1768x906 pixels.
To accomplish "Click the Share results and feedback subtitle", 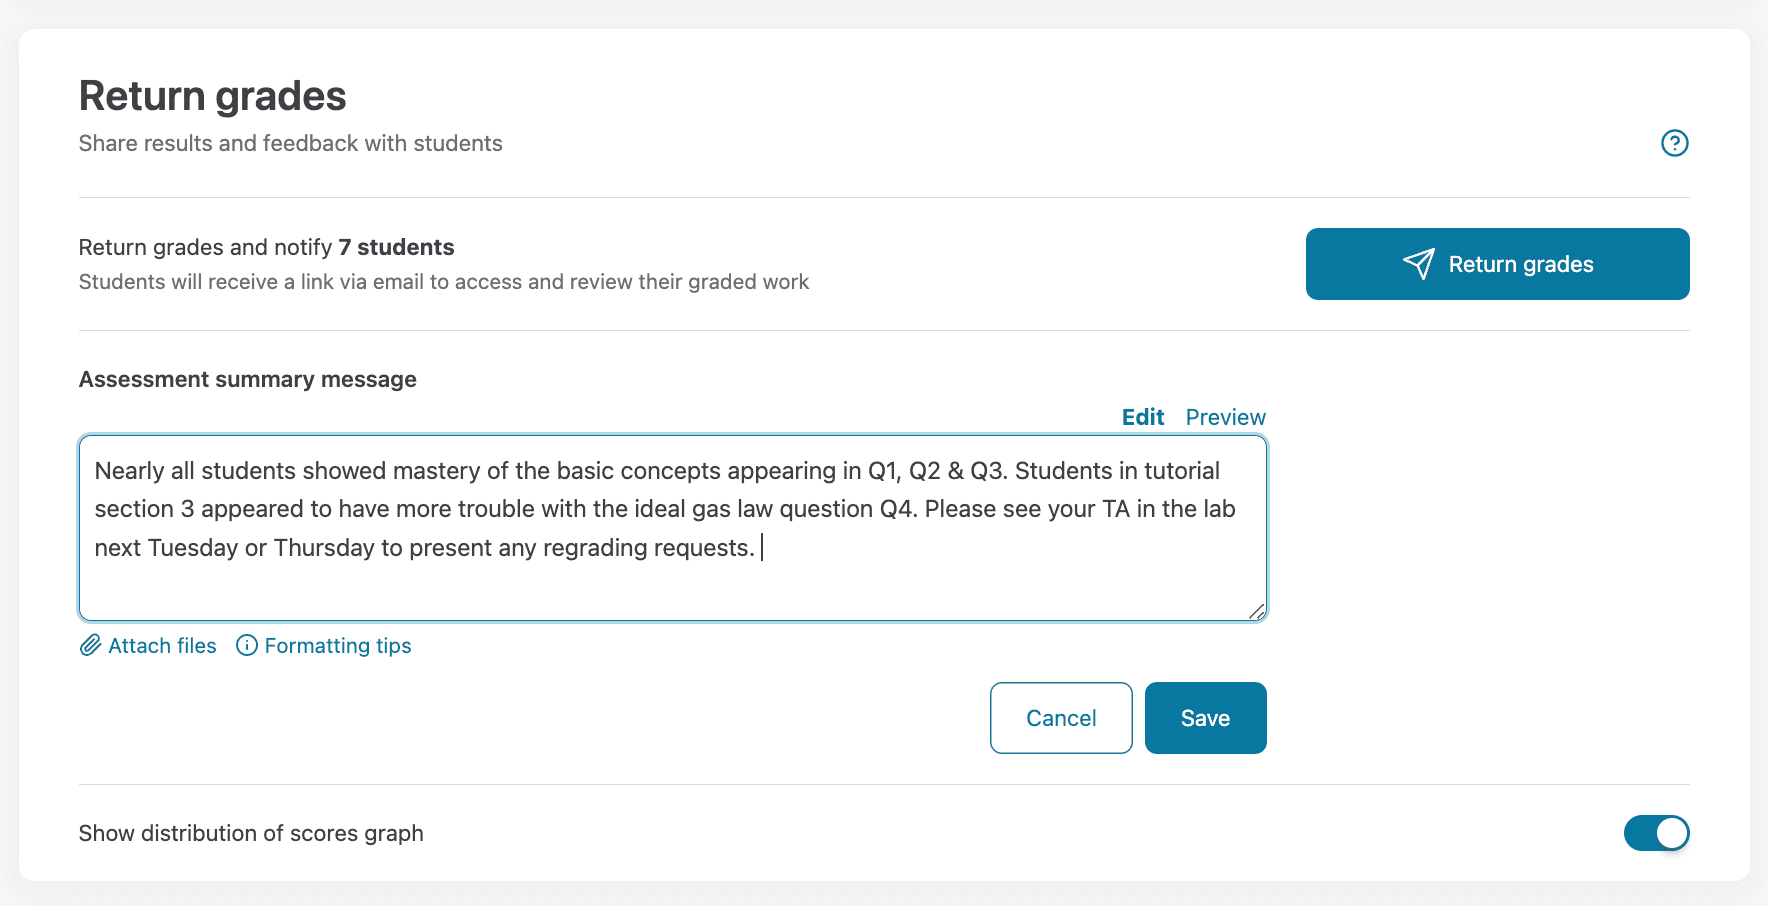I will click(290, 143).
